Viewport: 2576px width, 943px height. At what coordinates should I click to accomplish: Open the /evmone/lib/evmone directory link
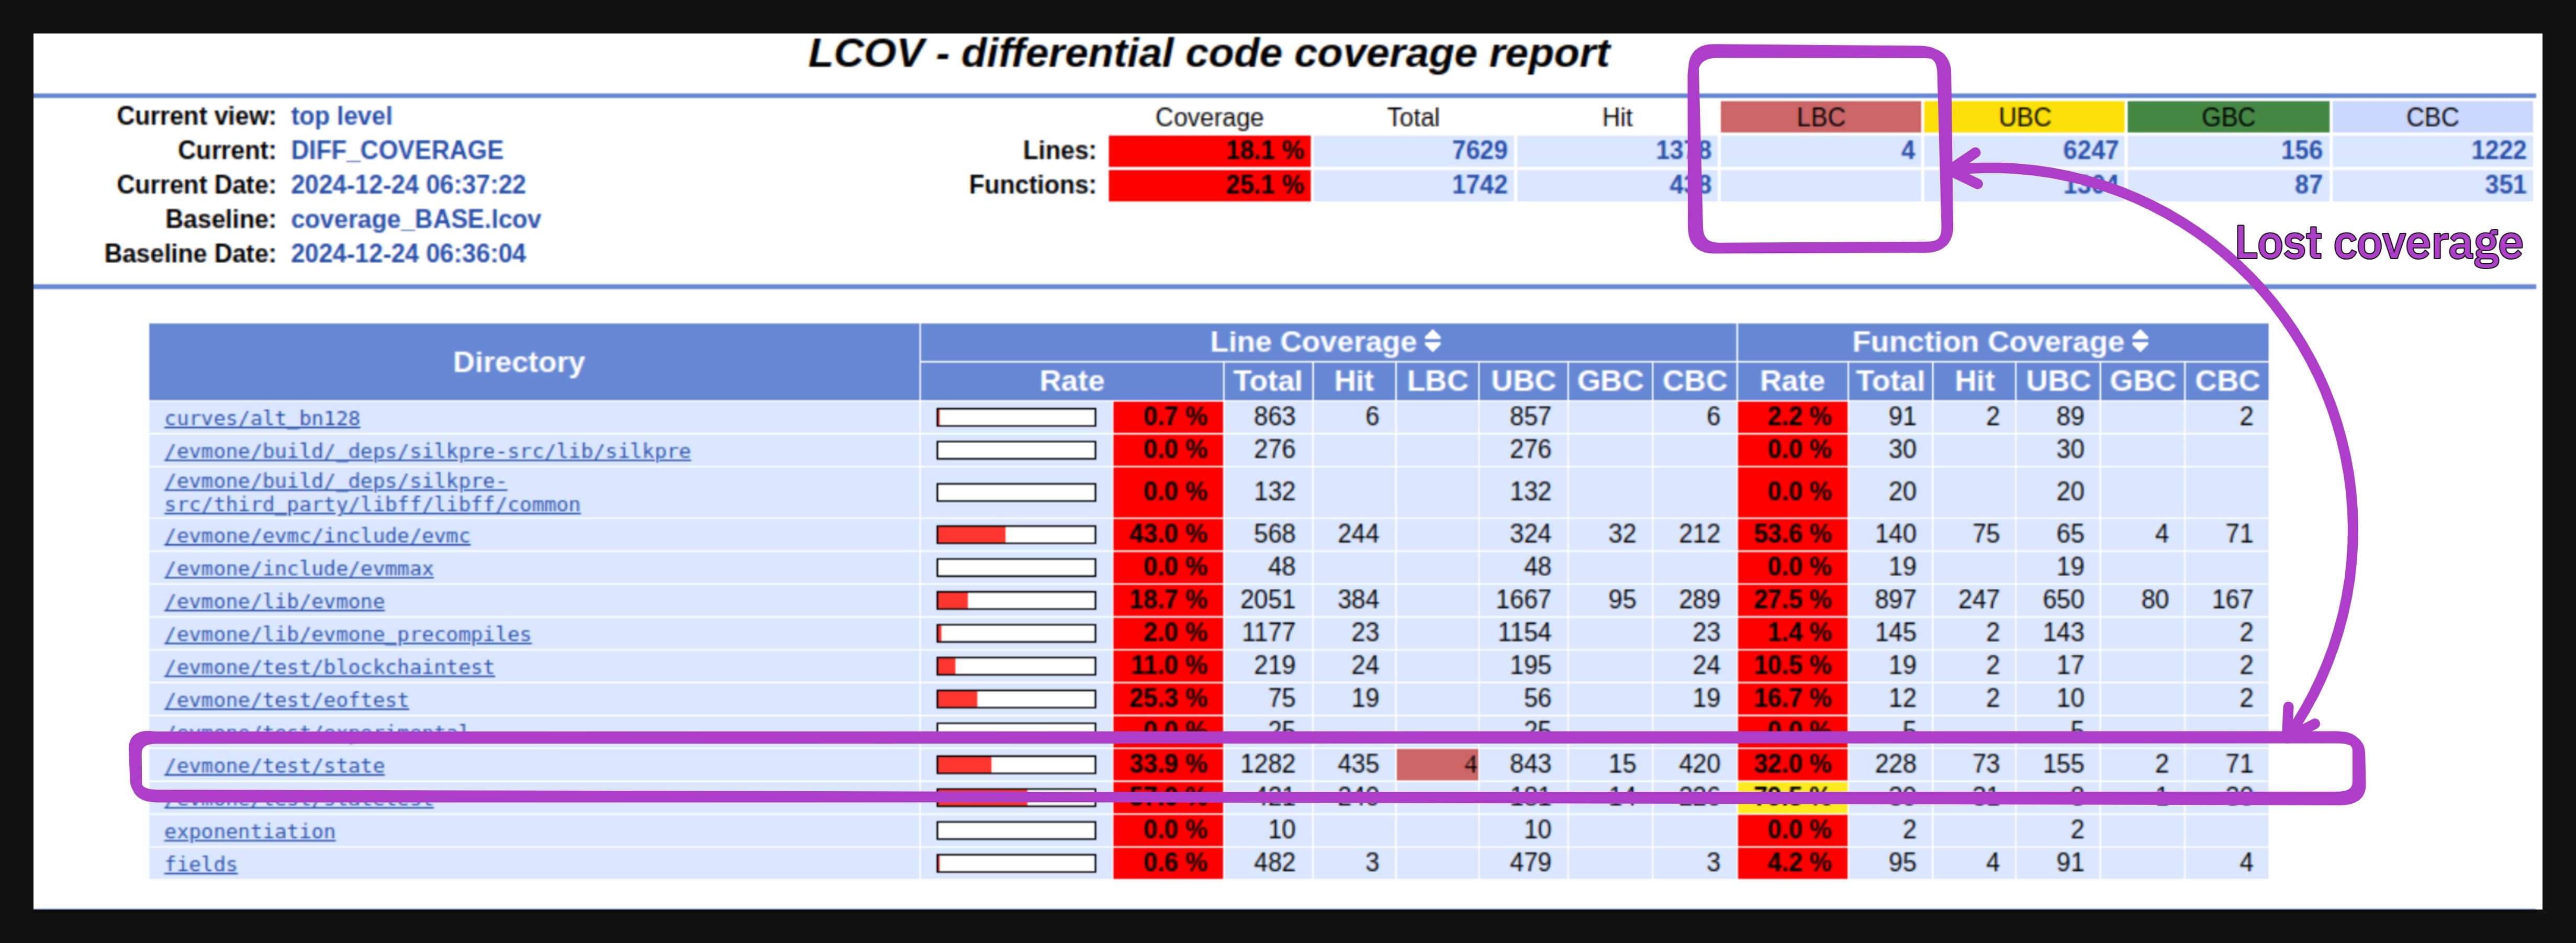[x=274, y=601]
